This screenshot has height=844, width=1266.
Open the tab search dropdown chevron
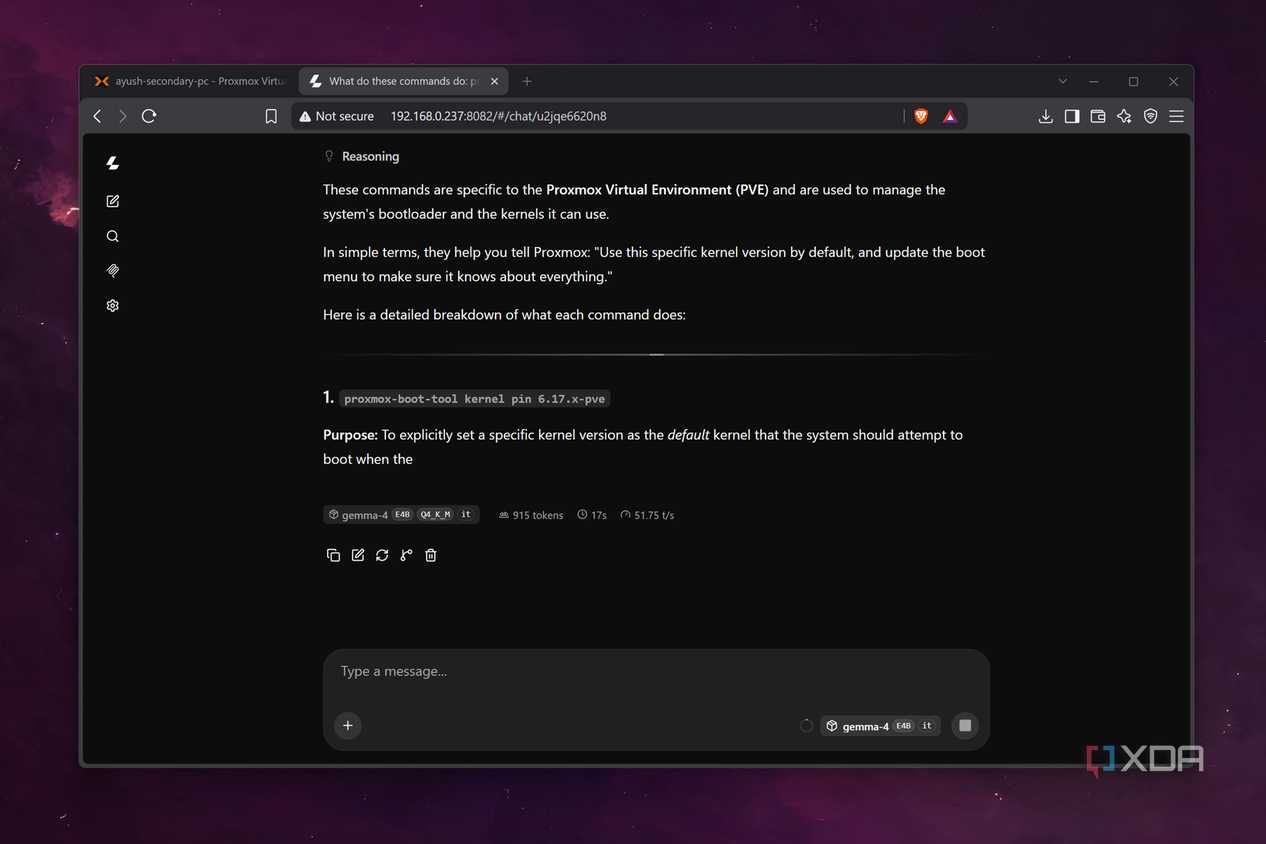[1062, 81]
